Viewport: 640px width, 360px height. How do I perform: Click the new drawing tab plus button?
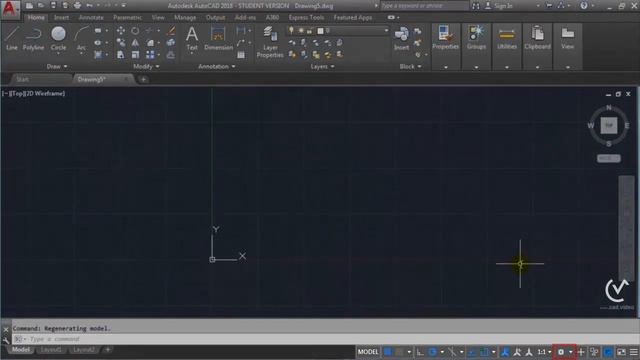(143, 79)
